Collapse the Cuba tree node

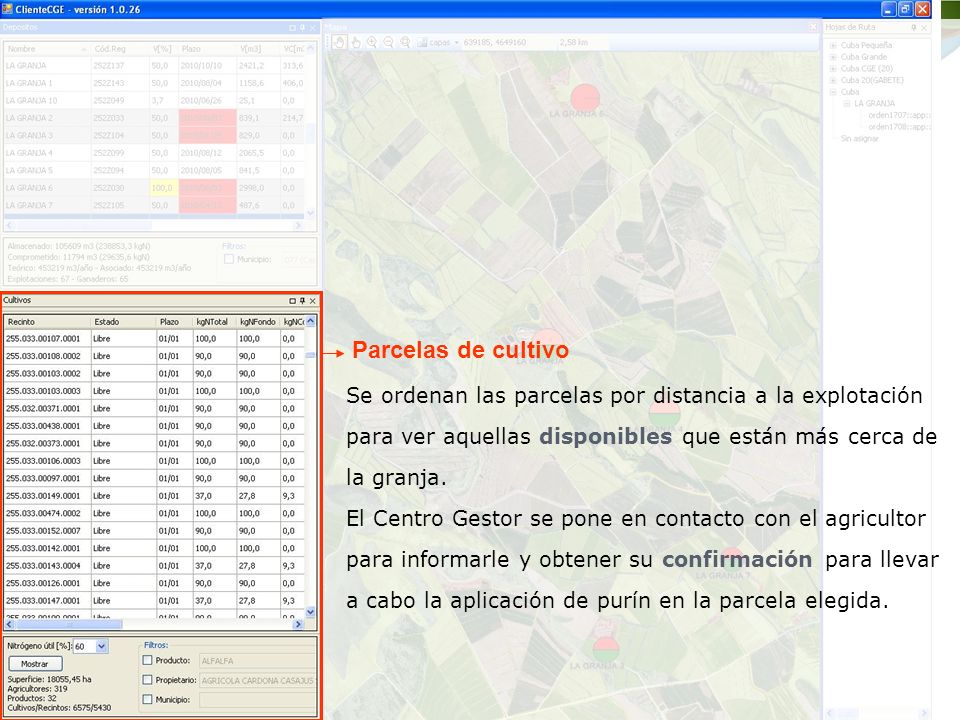(833, 92)
